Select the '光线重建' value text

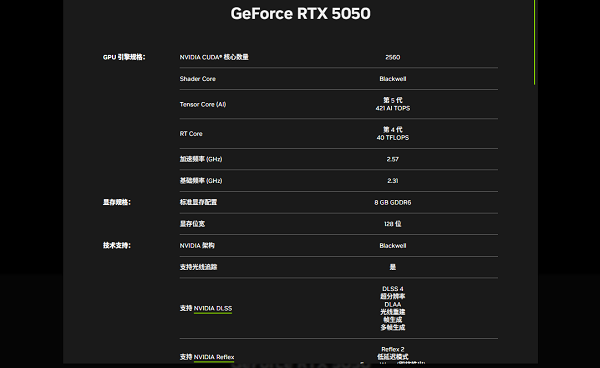click(393, 312)
